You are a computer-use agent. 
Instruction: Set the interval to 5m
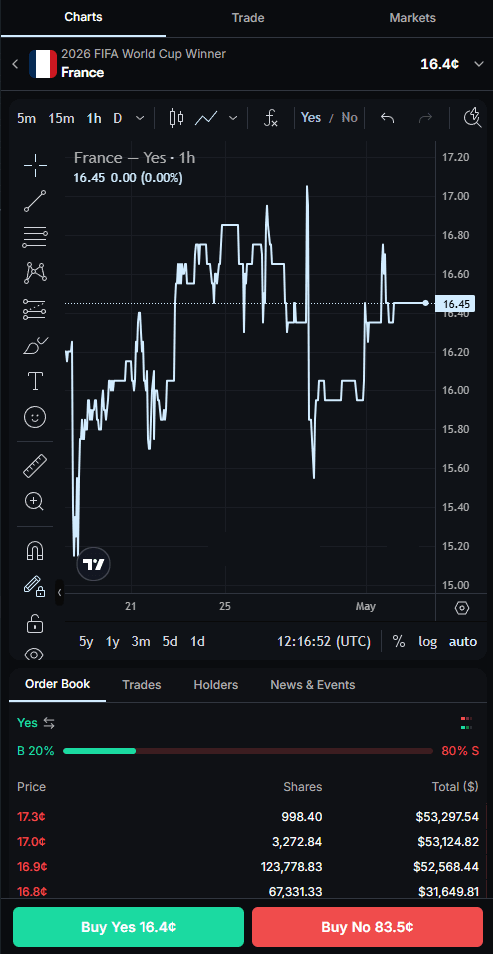tap(26, 118)
